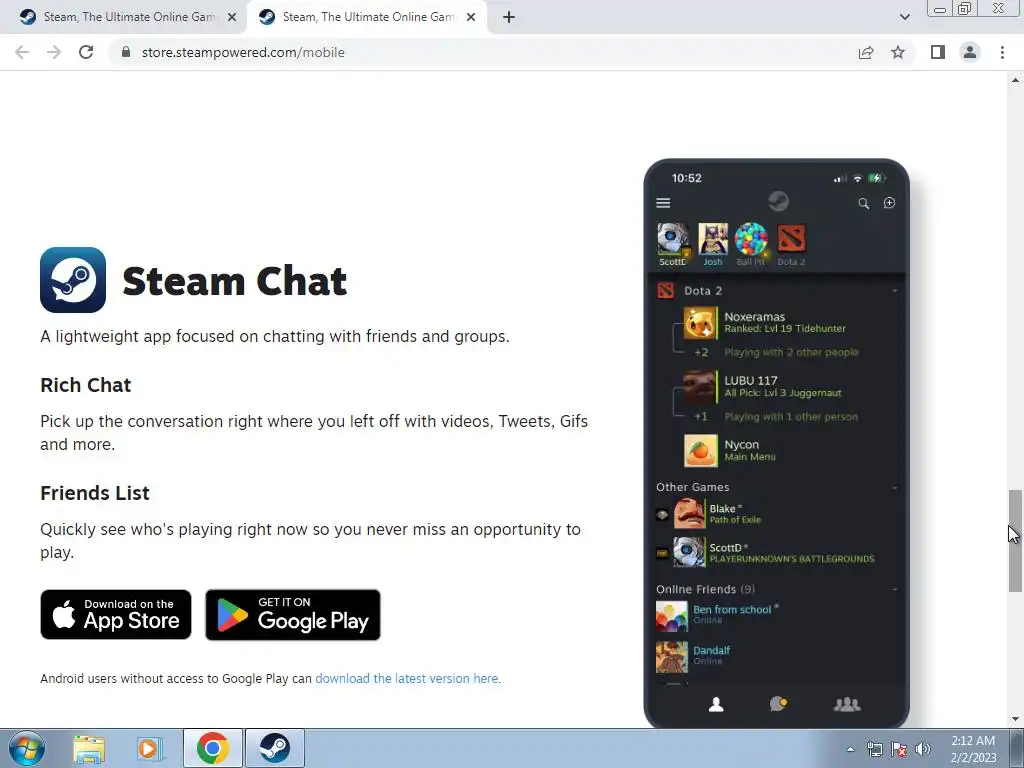Open the Chrome profile avatar icon
The width and height of the screenshot is (1024, 768).
[970, 52]
